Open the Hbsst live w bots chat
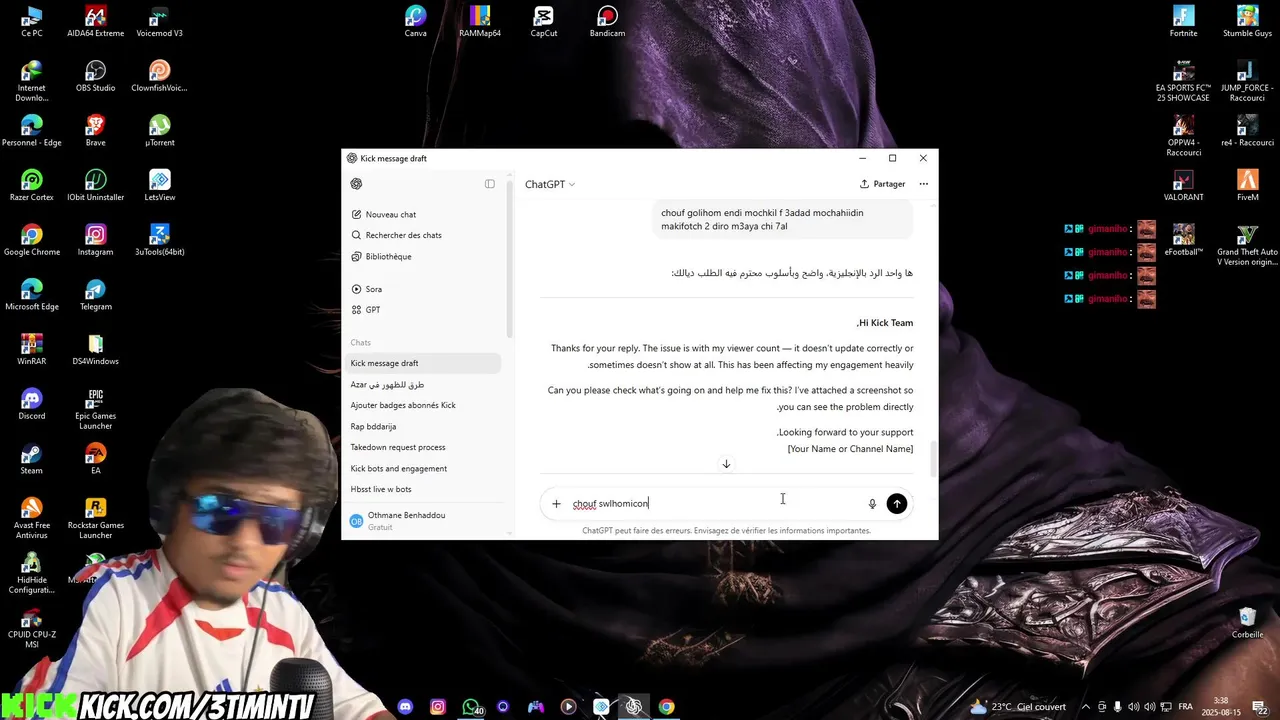This screenshot has width=1280, height=720. 424,489
